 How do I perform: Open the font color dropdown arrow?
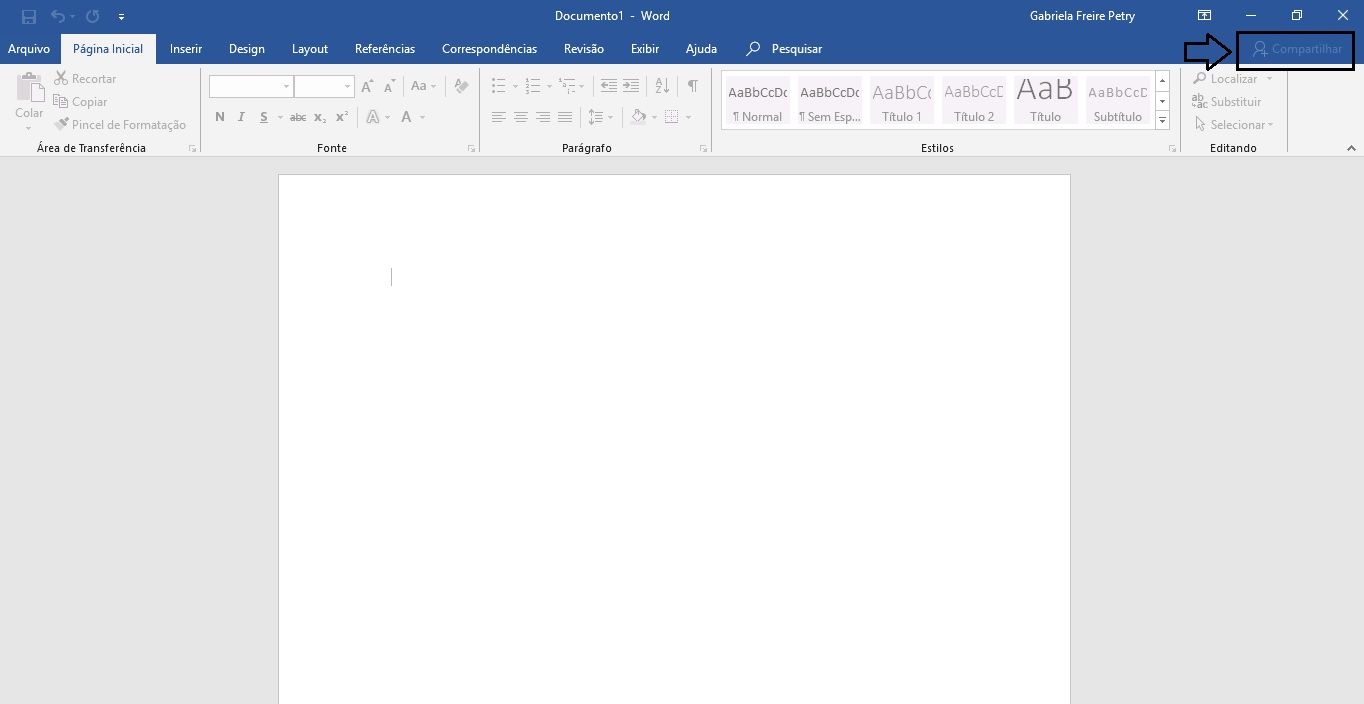click(x=423, y=117)
